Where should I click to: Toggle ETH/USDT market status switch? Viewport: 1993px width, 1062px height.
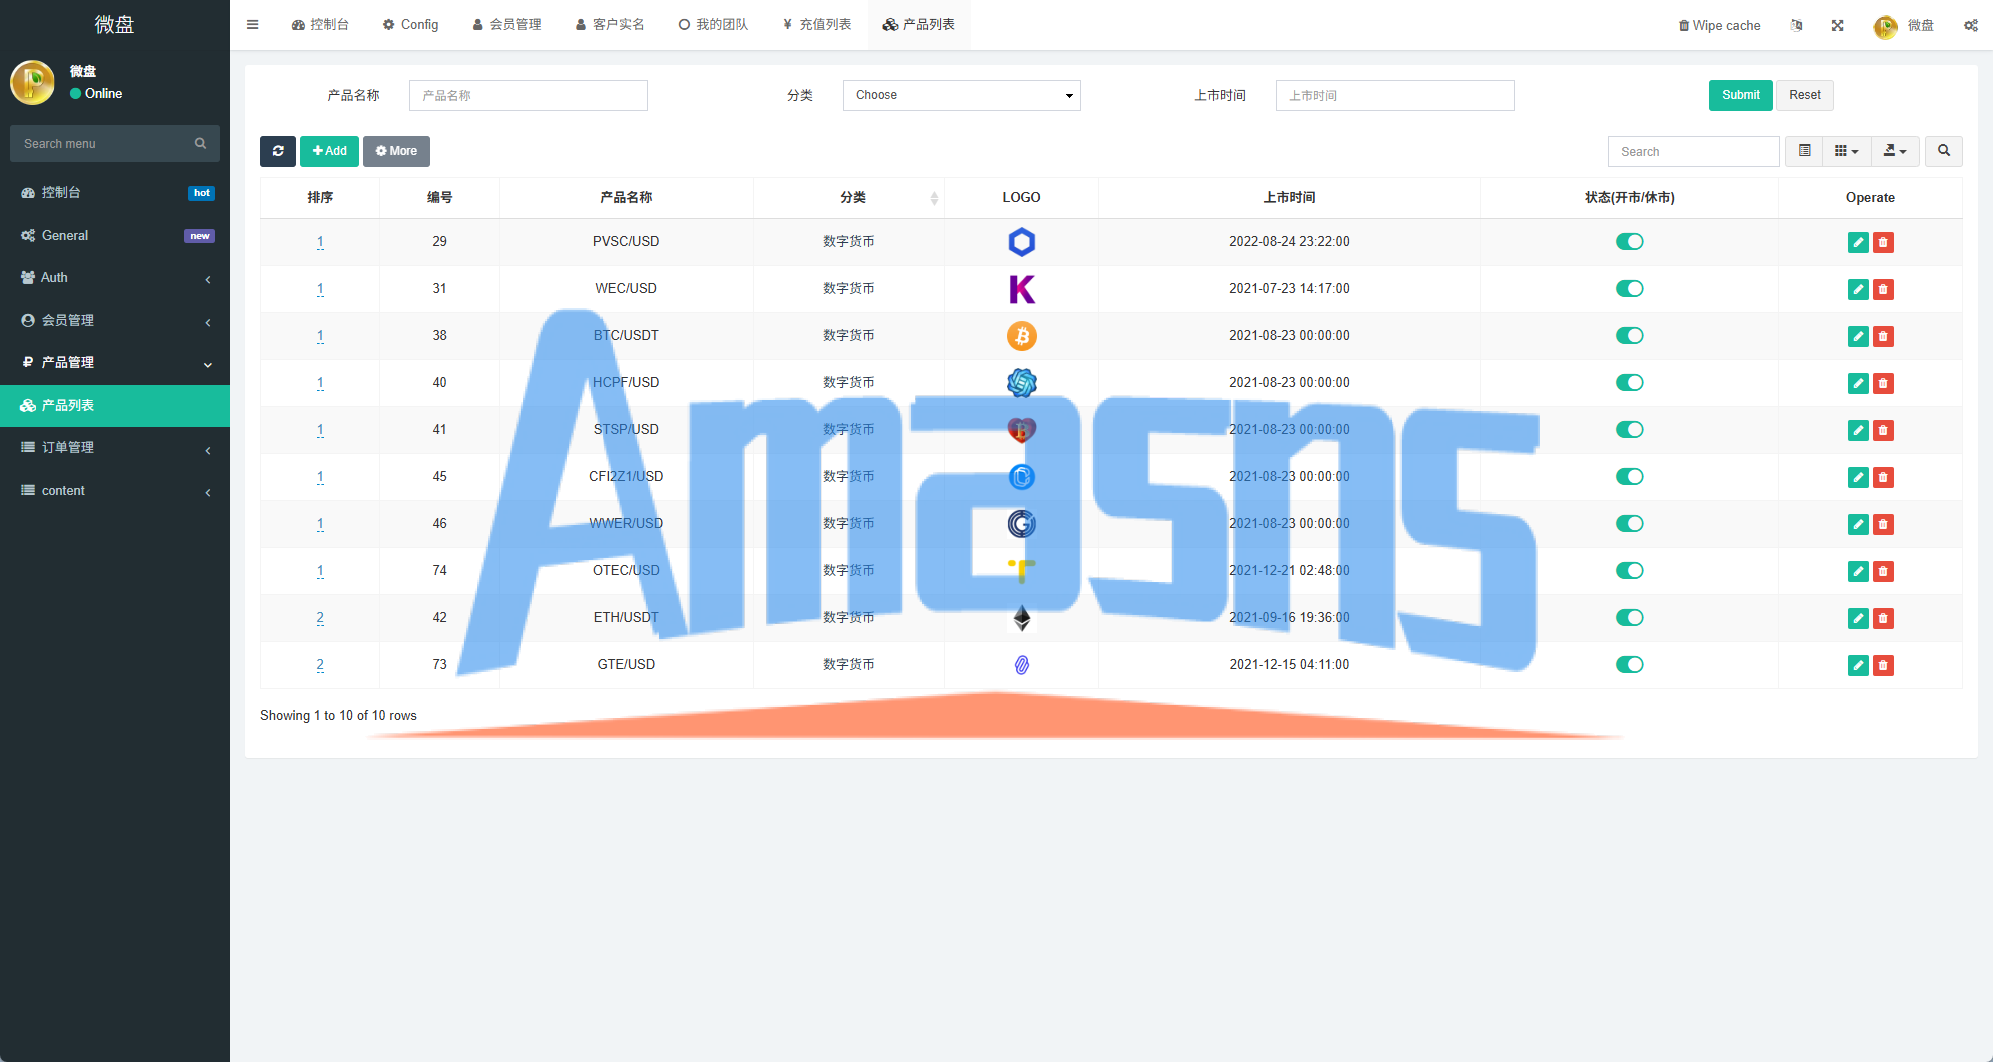coord(1629,617)
